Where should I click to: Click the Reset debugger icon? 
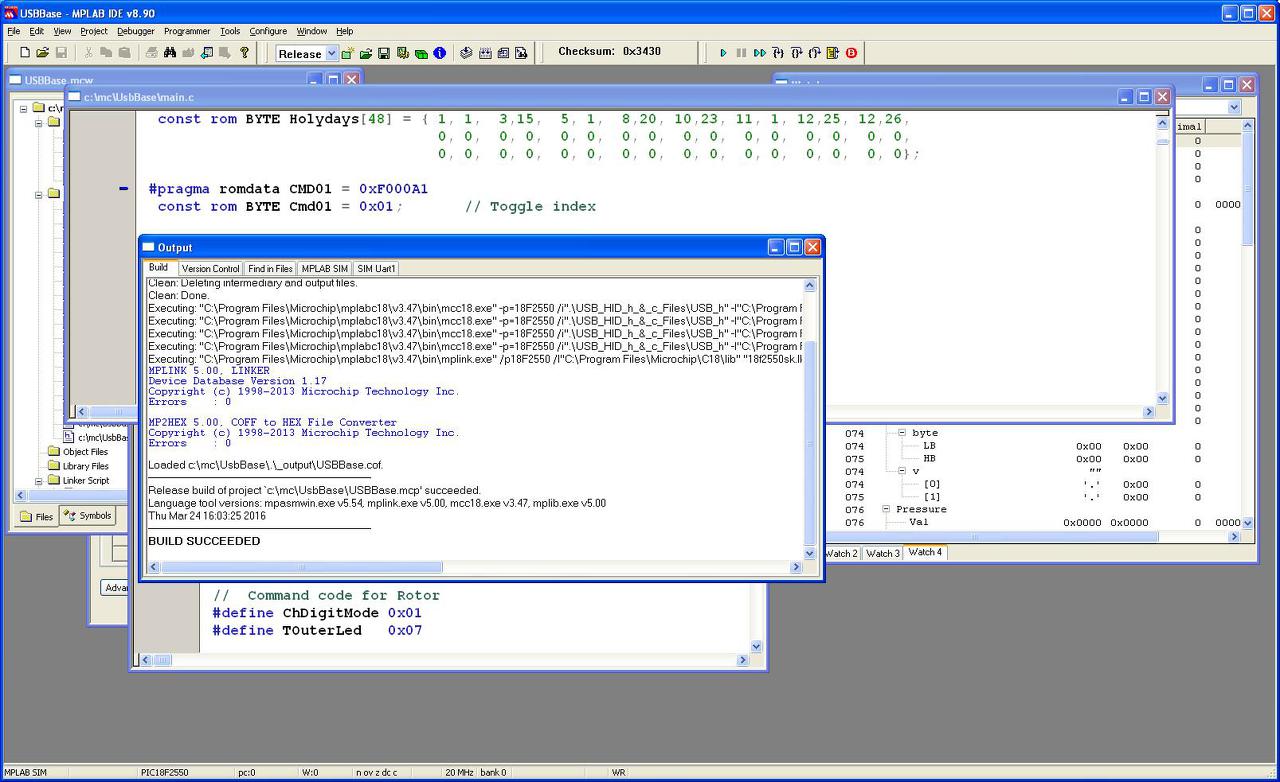[833, 53]
